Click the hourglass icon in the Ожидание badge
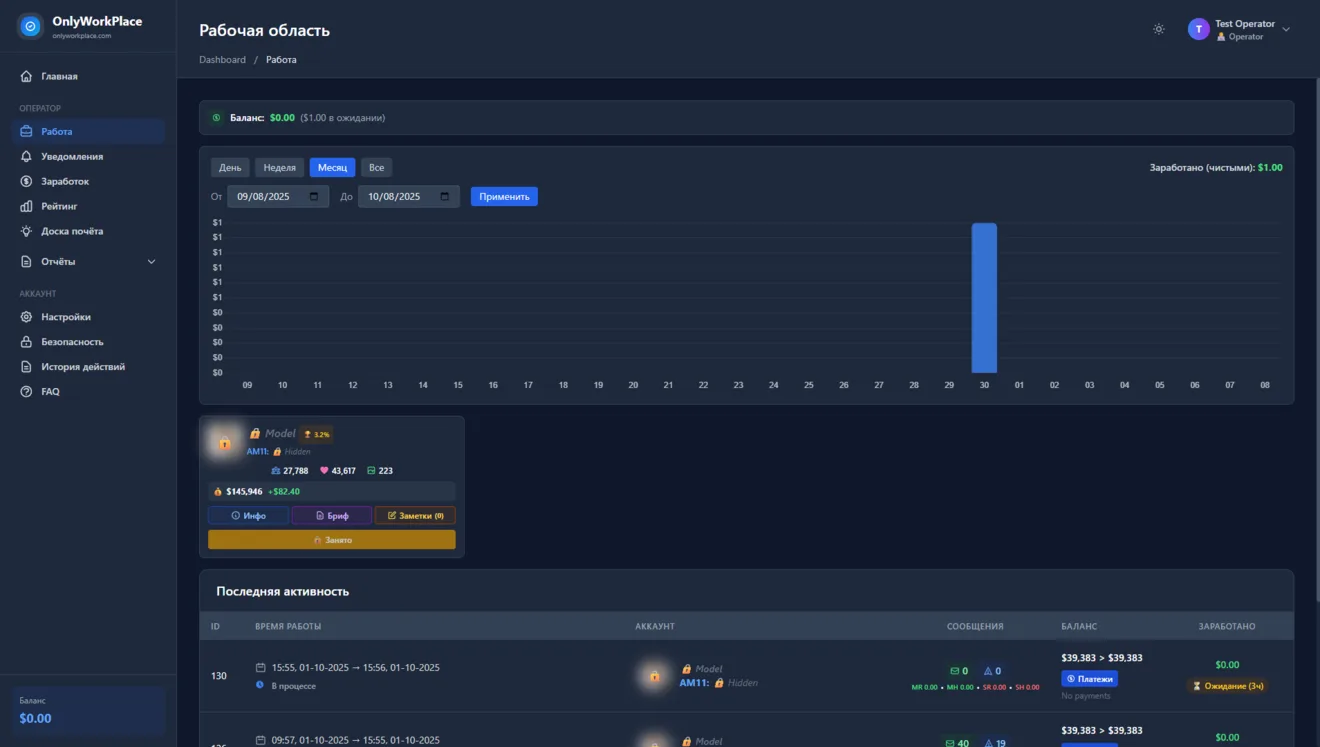The image size is (1320, 747). [1196, 686]
